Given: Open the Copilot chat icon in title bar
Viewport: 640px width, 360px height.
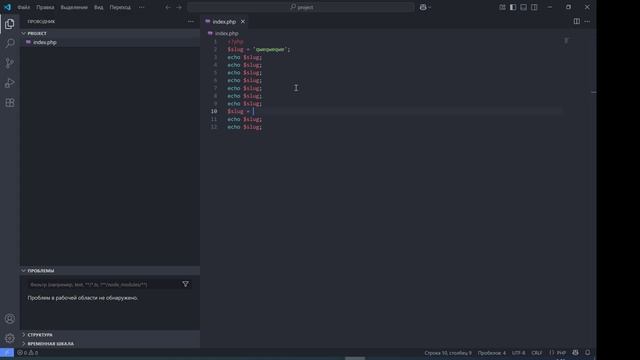Looking at the screenshot, I should 423,7.
